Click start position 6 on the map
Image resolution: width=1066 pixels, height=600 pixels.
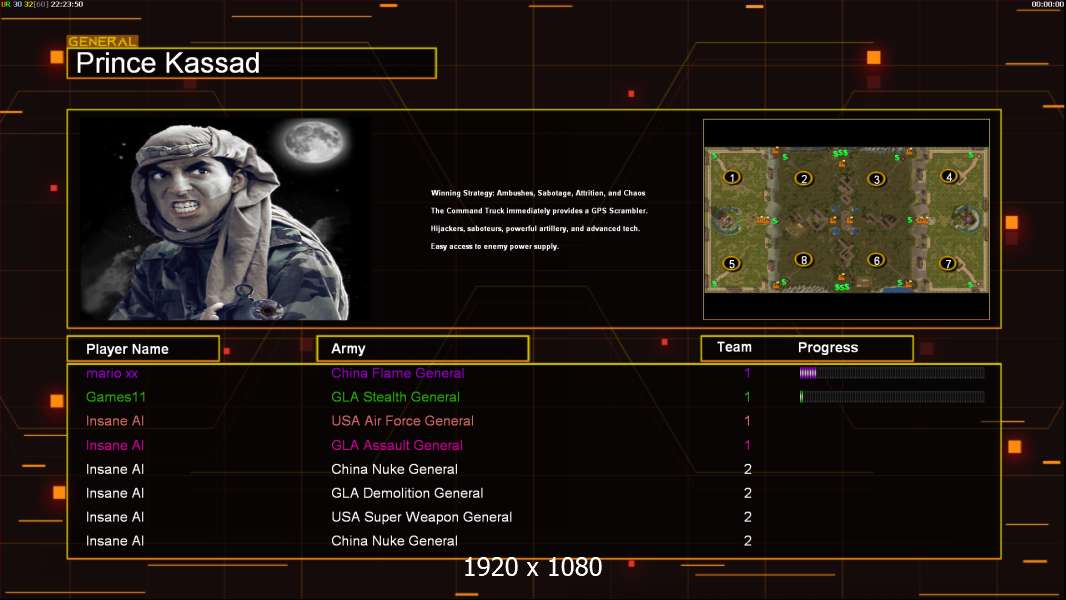coord(876,260)
